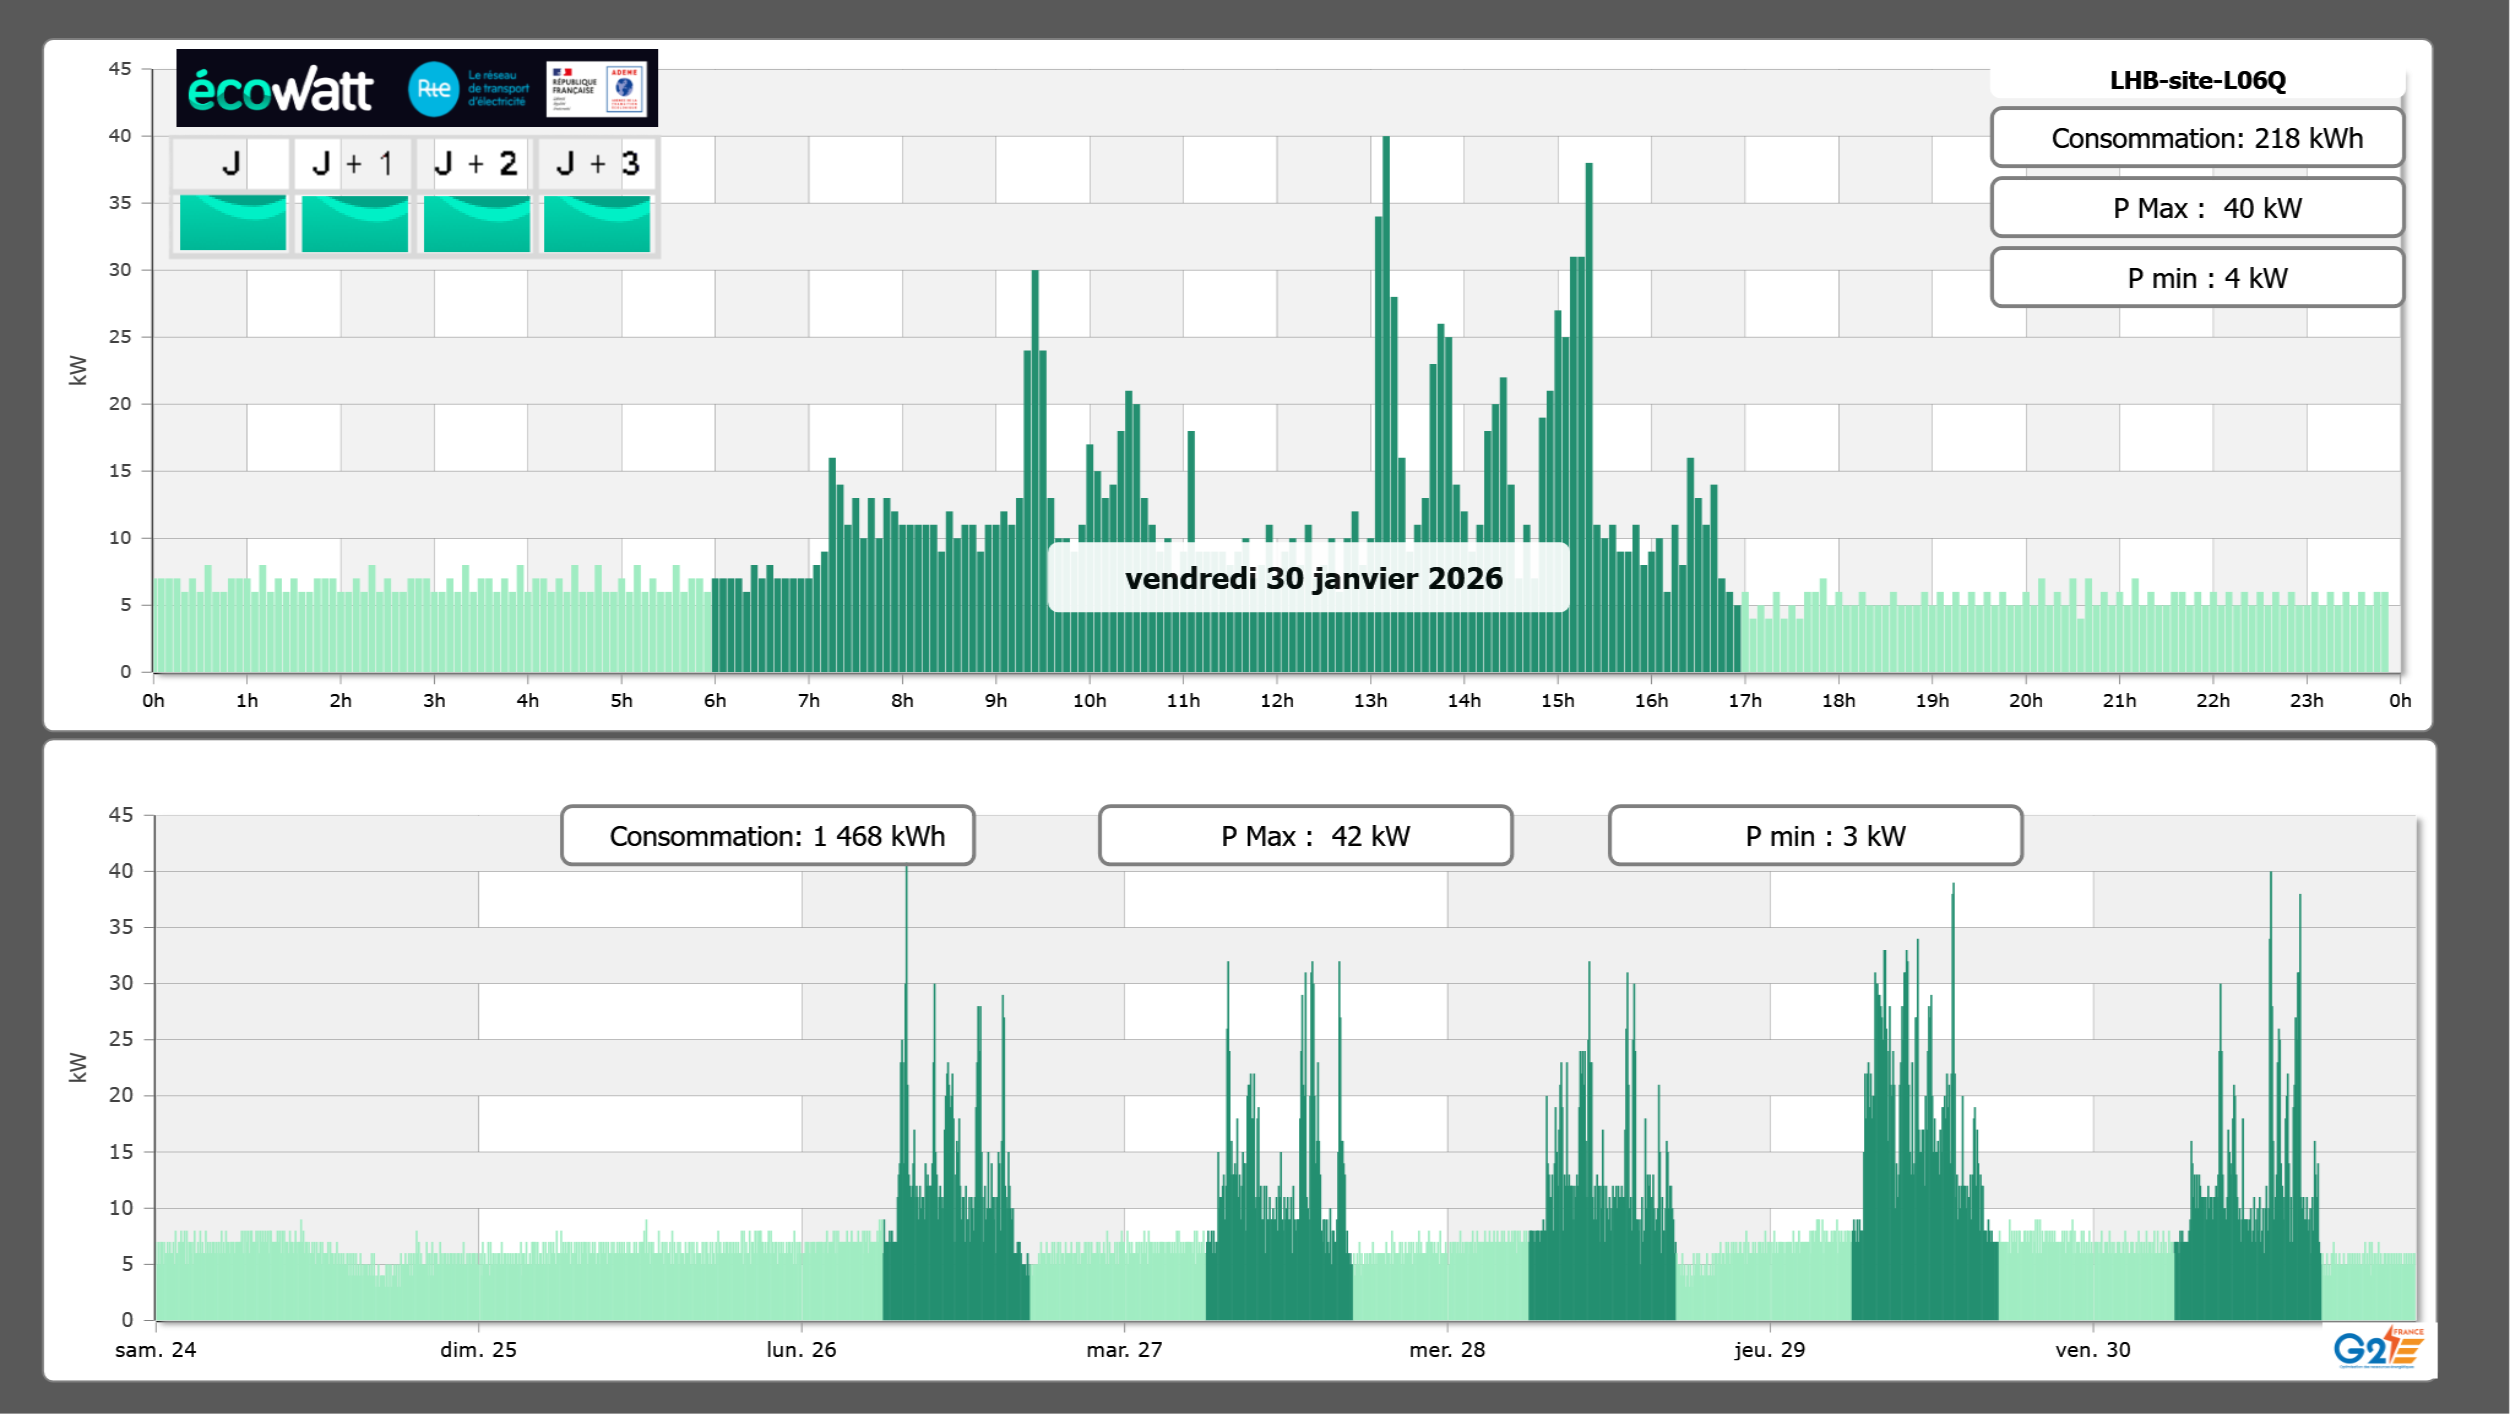Click the J + 1 green signal icon
The height and width of the screenshot is (1415, 2511).
click(x=355, y=223)
